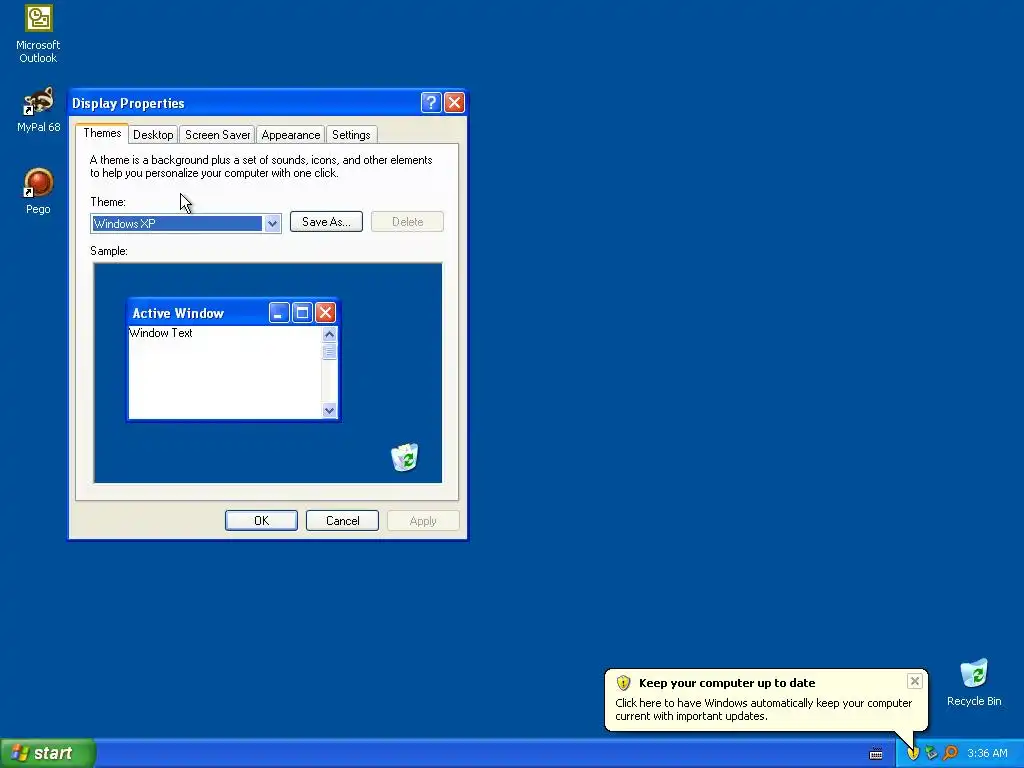
Task: Click the keyboard language bar icon
Action: [x=876, y=754]
